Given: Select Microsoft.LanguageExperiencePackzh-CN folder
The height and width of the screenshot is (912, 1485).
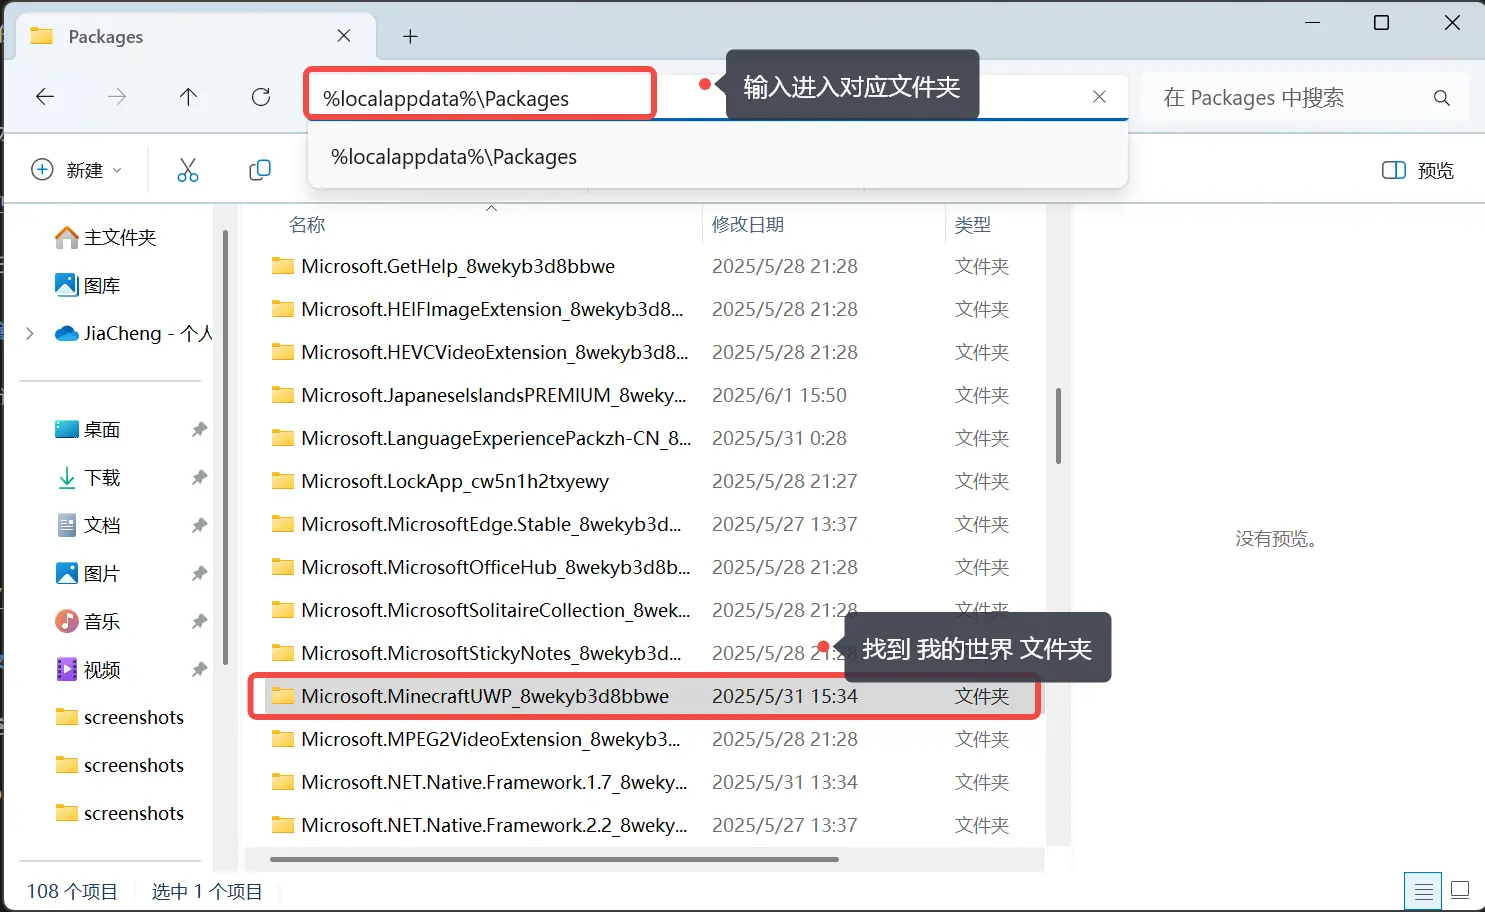Looking at the screenshot, I should 655,438.
